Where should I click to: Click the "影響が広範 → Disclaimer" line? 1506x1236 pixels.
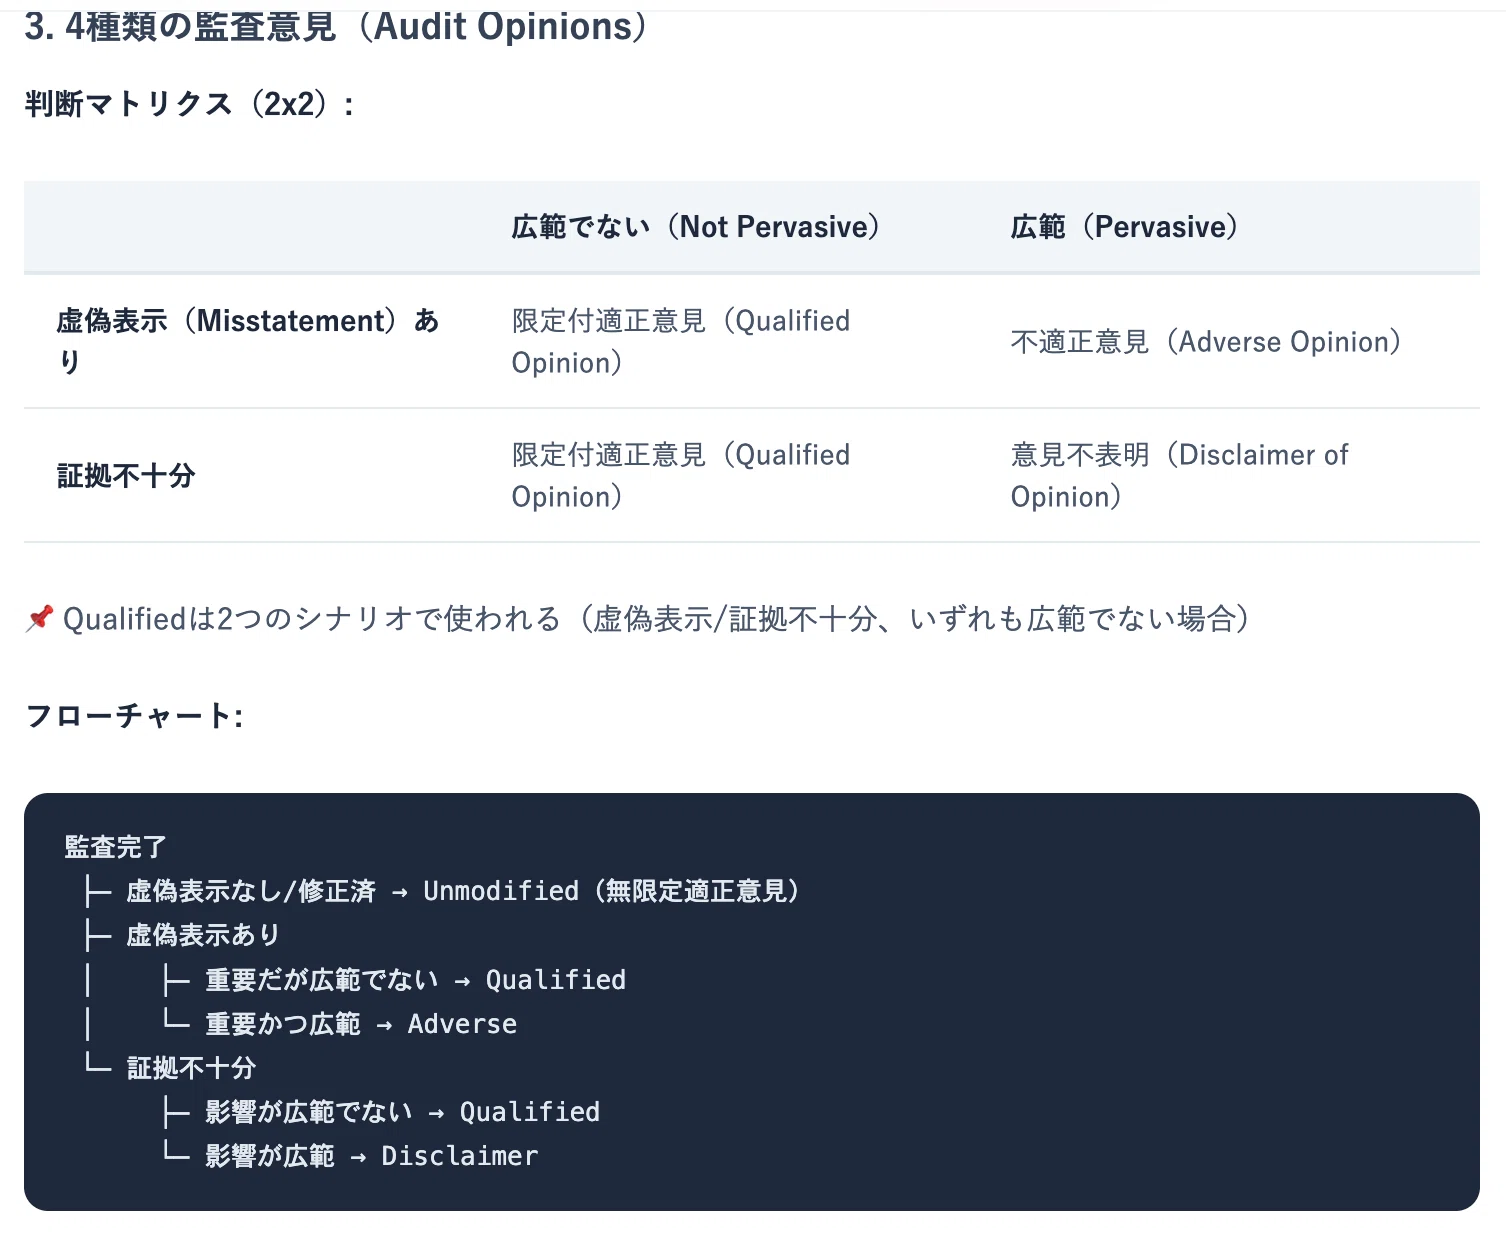pos(371,1156)
